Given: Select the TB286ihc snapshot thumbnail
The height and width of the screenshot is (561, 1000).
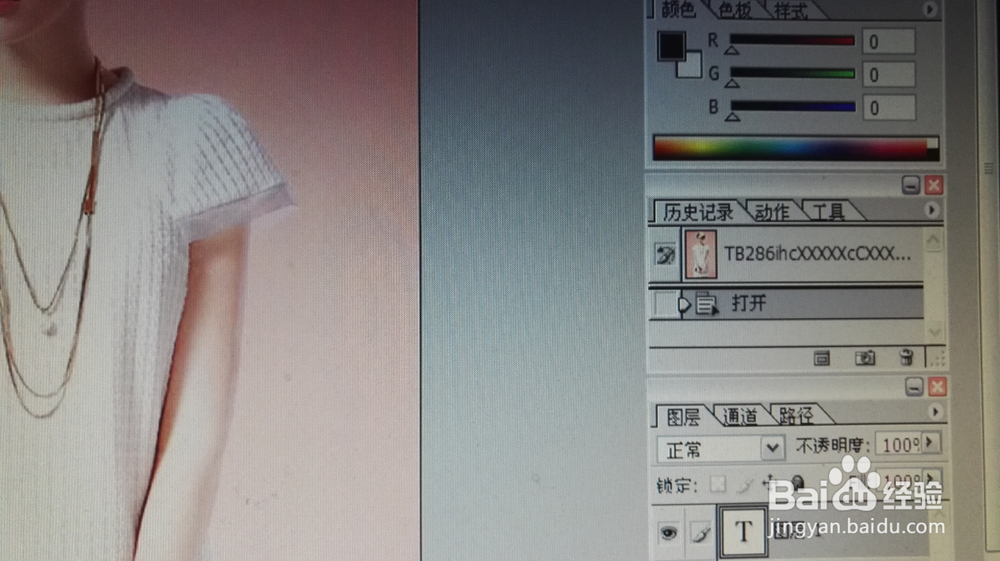Looking at the screenshot, I should click(x=701, y=255).
